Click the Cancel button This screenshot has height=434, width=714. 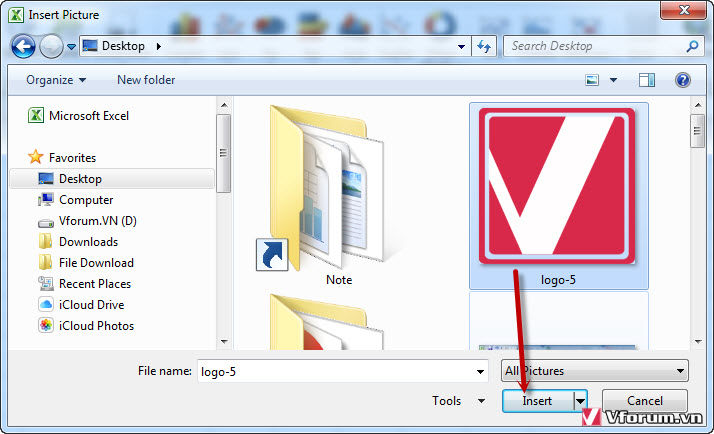click(645, 401)
